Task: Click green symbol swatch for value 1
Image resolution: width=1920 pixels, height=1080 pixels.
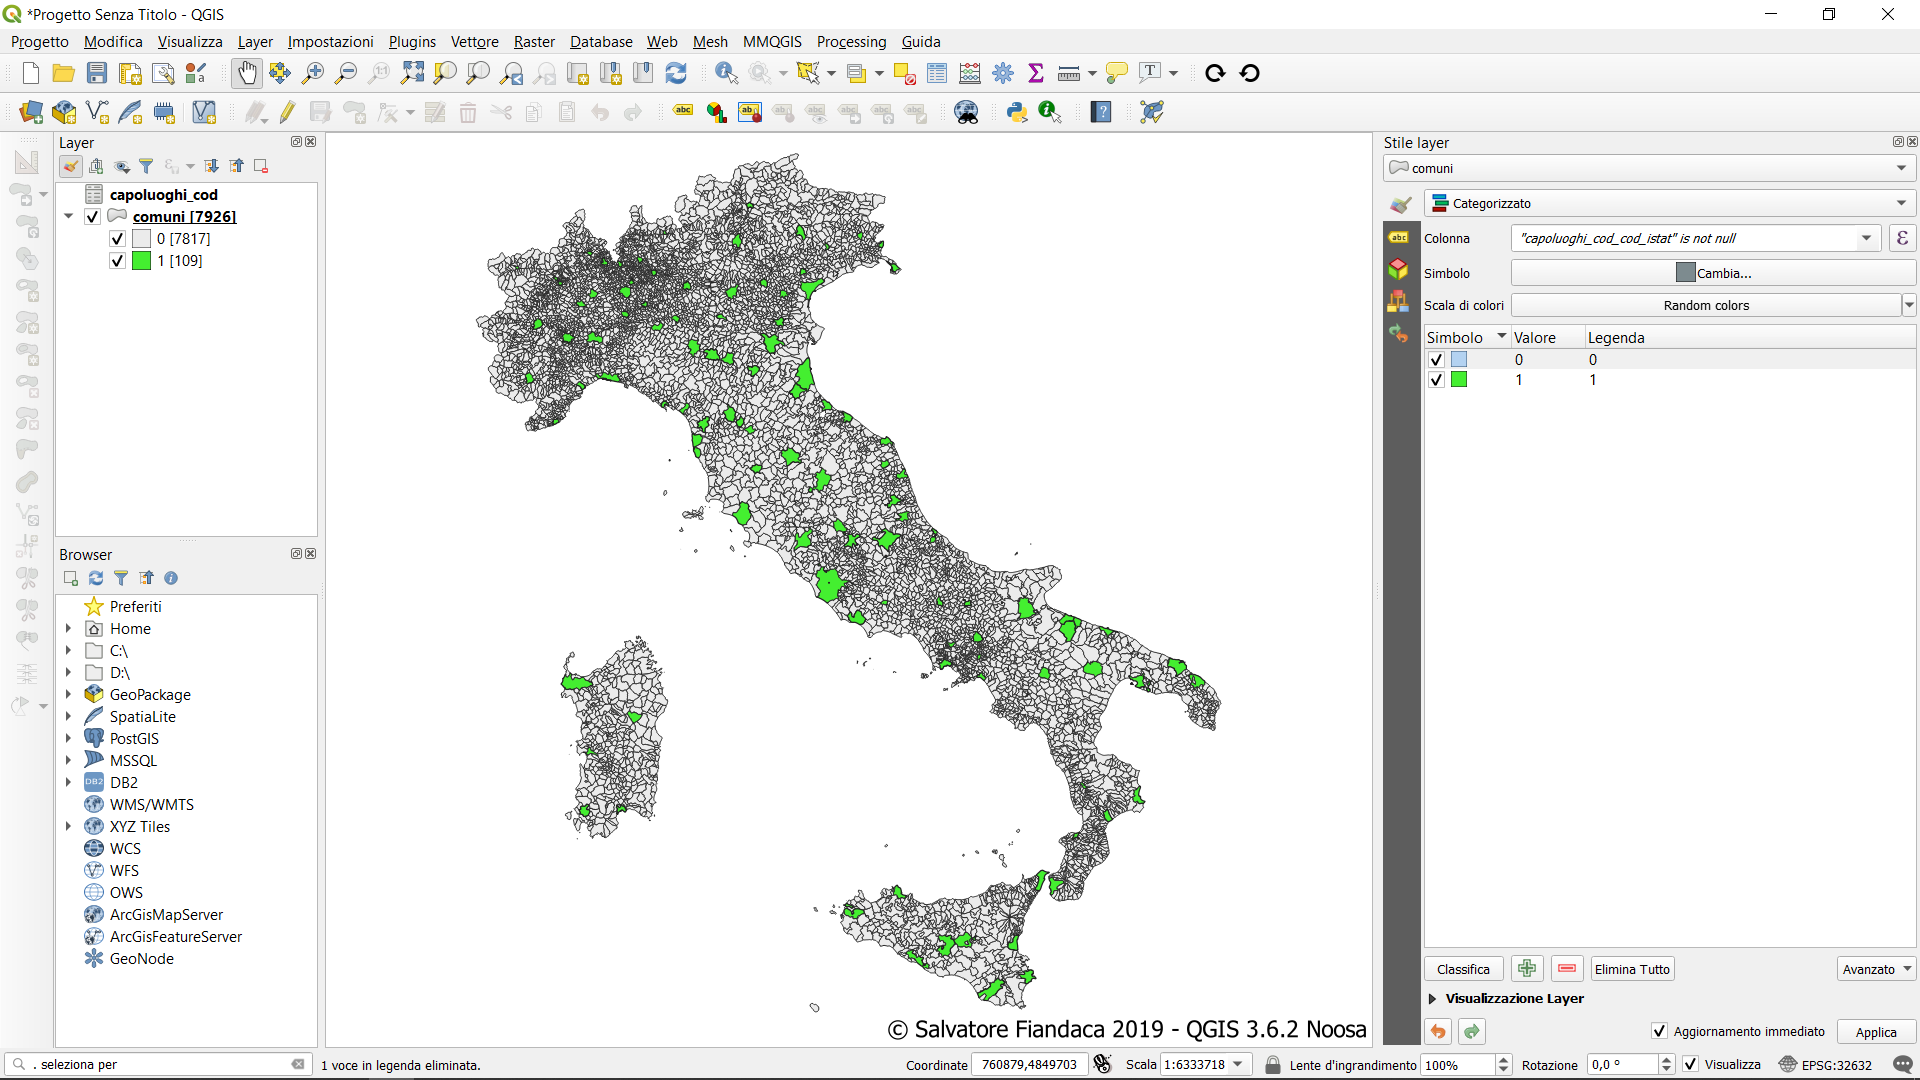Action: (x=1459, y=380)
